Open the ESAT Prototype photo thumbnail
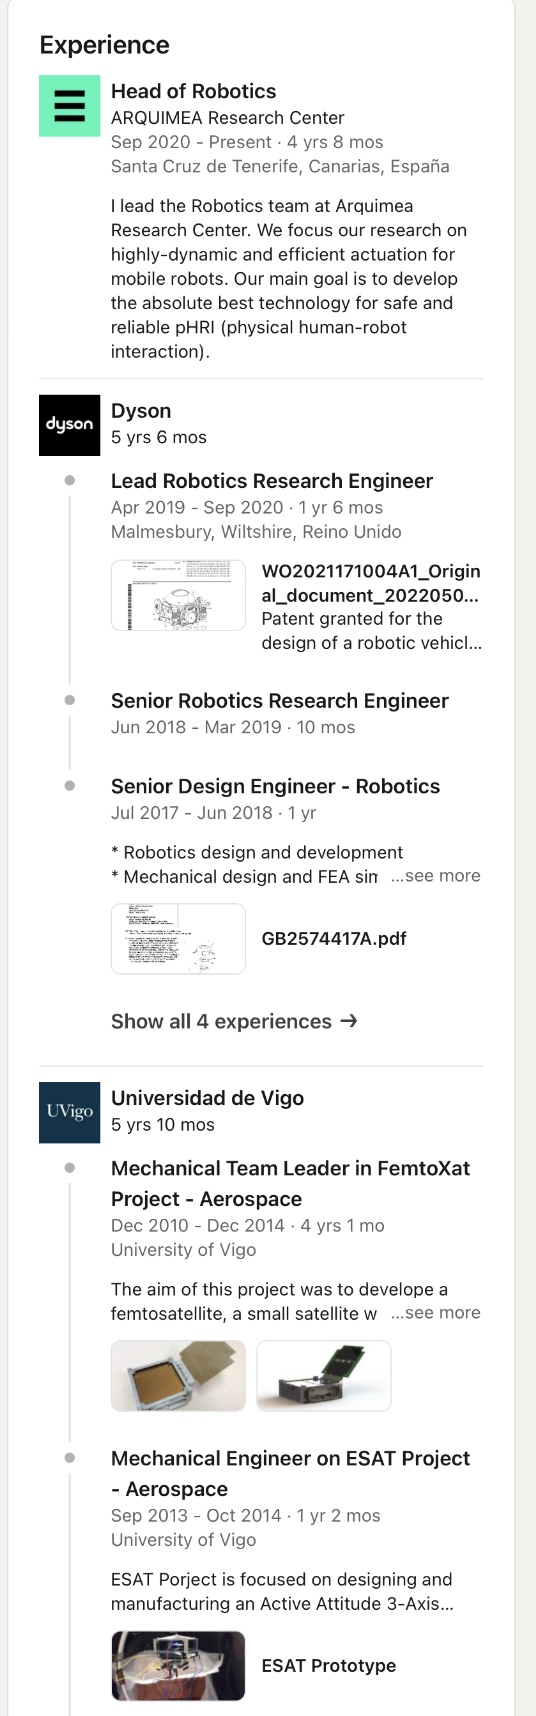536x1716 pixels. tap(178, 1666)
